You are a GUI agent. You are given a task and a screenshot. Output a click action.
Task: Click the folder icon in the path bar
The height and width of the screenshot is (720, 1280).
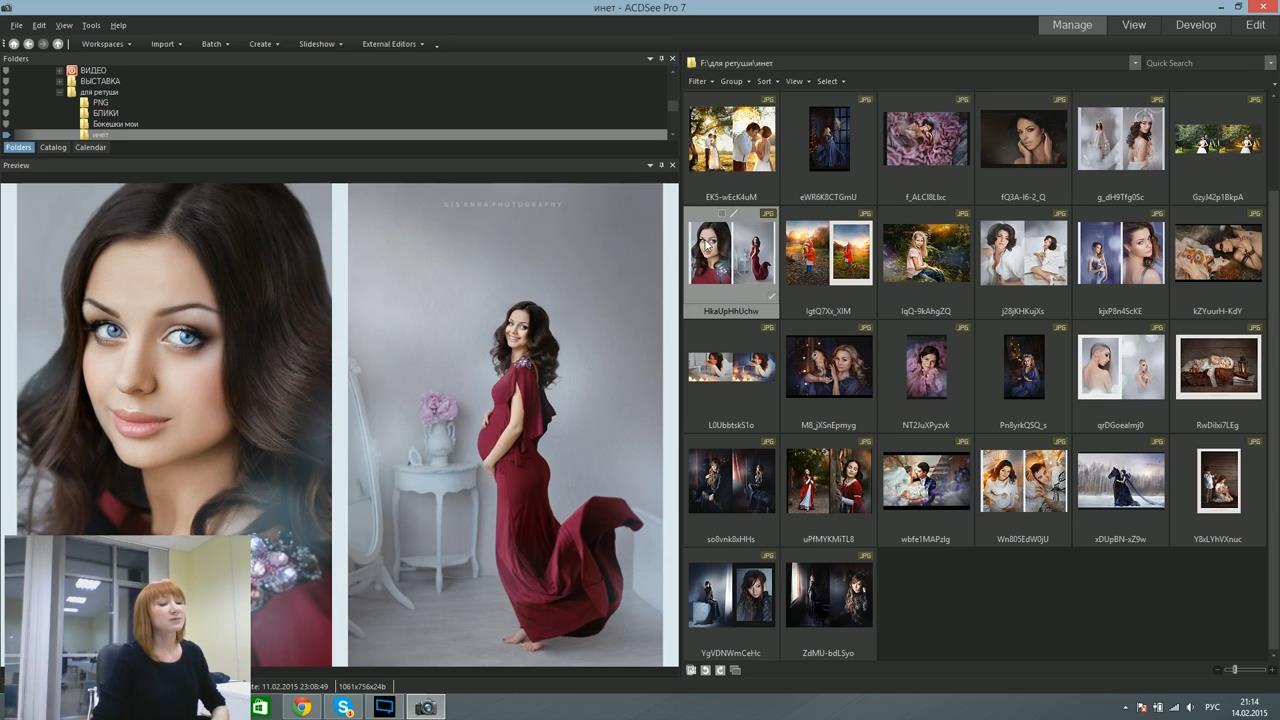coord(692,63)
